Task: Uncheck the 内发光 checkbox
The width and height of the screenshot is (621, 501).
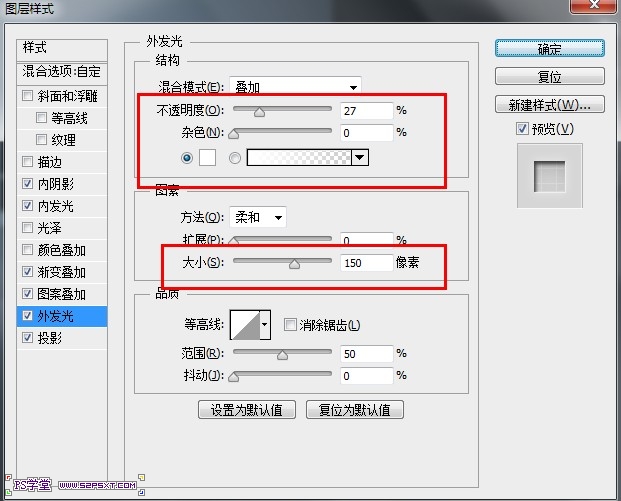Action: pos(27,206)
